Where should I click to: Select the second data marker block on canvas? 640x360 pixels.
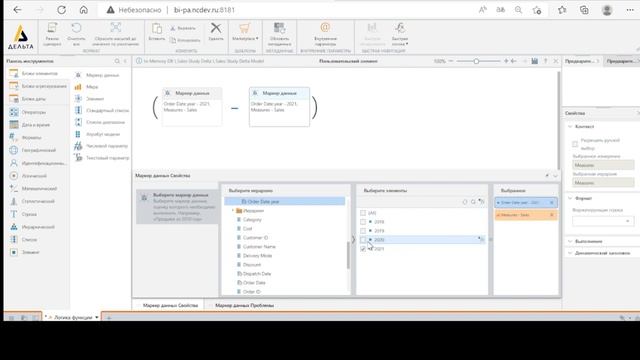point(279,107)
